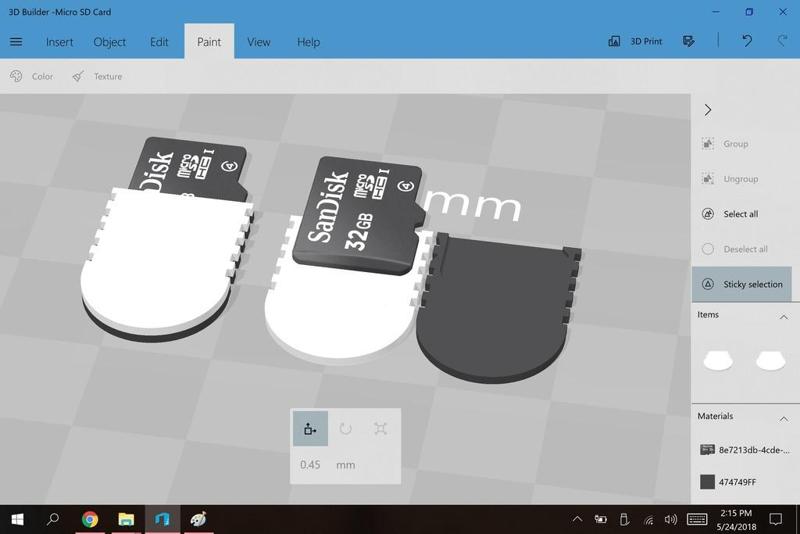The width and height of the screenshot is (800, 534).
Task: Open the taskbar search
Action: point(53,519)
